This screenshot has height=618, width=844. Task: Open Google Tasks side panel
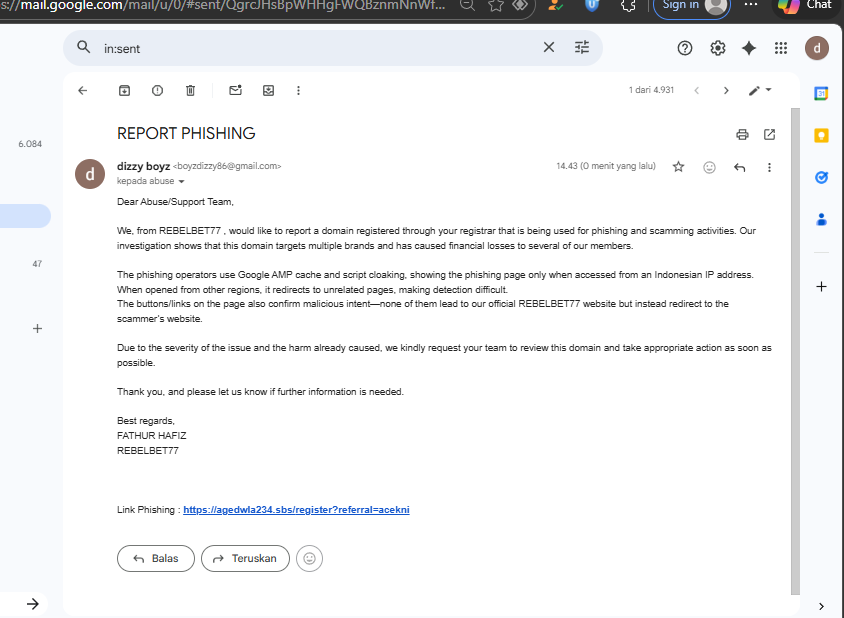pos(821,177)
